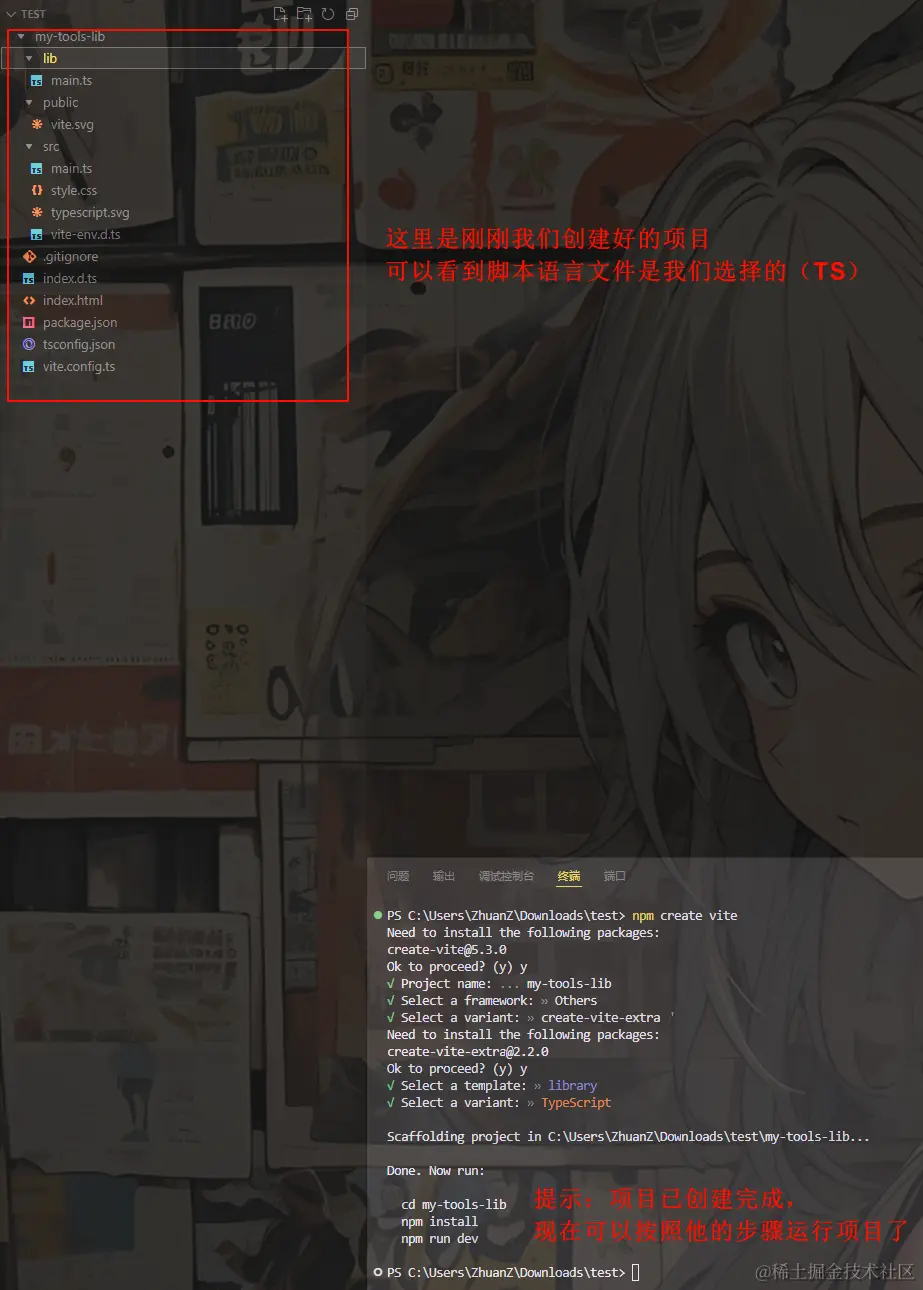This screenshot has width=923, height=1290.
Task: Click the TEST explorer section title
Action: (x=33, y=15)
